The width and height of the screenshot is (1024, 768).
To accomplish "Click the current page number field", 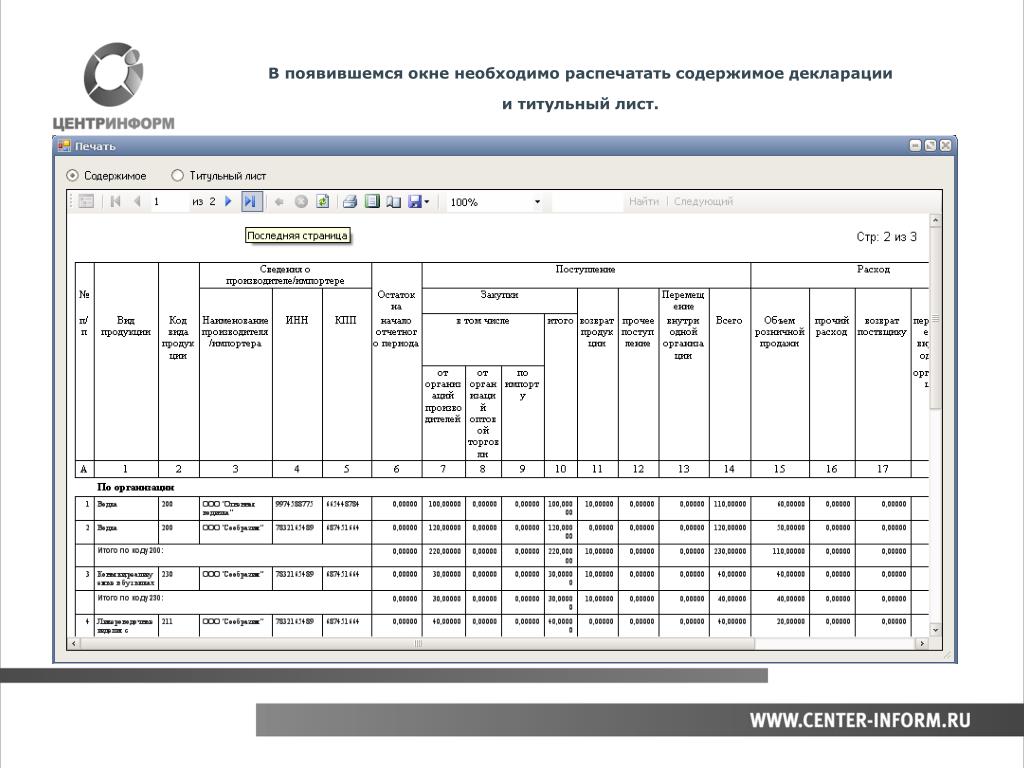I will tap(169, 202).
